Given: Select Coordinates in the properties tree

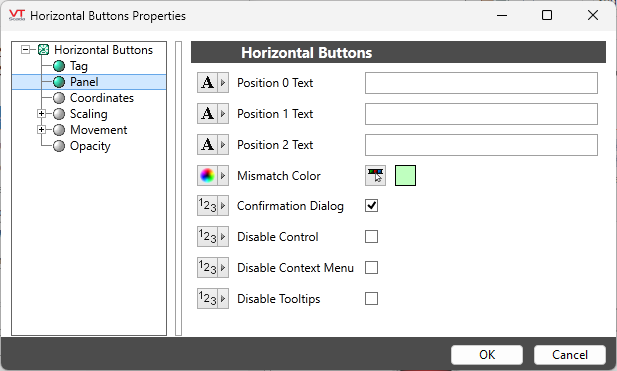Looking at the screenshot, I should pyautogui.click(x=102, y=98).
